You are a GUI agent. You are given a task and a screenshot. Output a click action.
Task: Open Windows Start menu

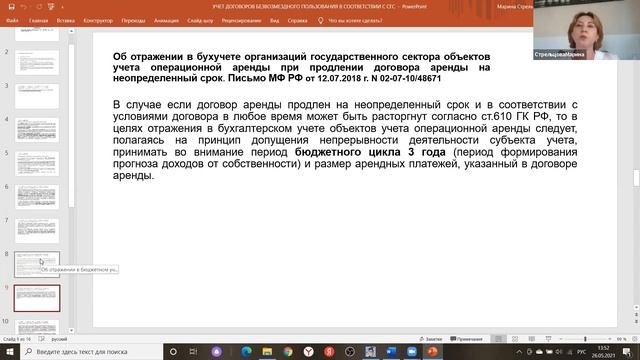(x=10, y=351)
